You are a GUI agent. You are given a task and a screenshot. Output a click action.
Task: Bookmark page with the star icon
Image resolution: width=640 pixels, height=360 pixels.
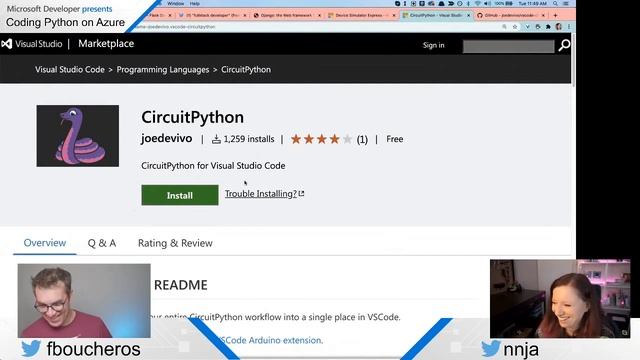coord(515,27)
